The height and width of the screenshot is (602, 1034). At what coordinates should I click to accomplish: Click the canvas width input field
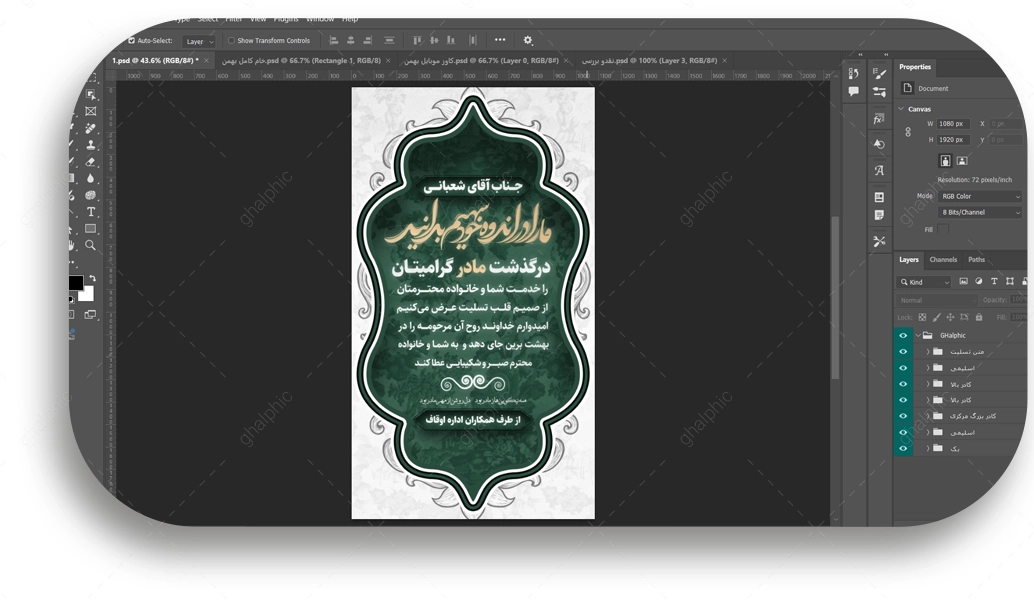pyautogui.click(x=954, y=124)
